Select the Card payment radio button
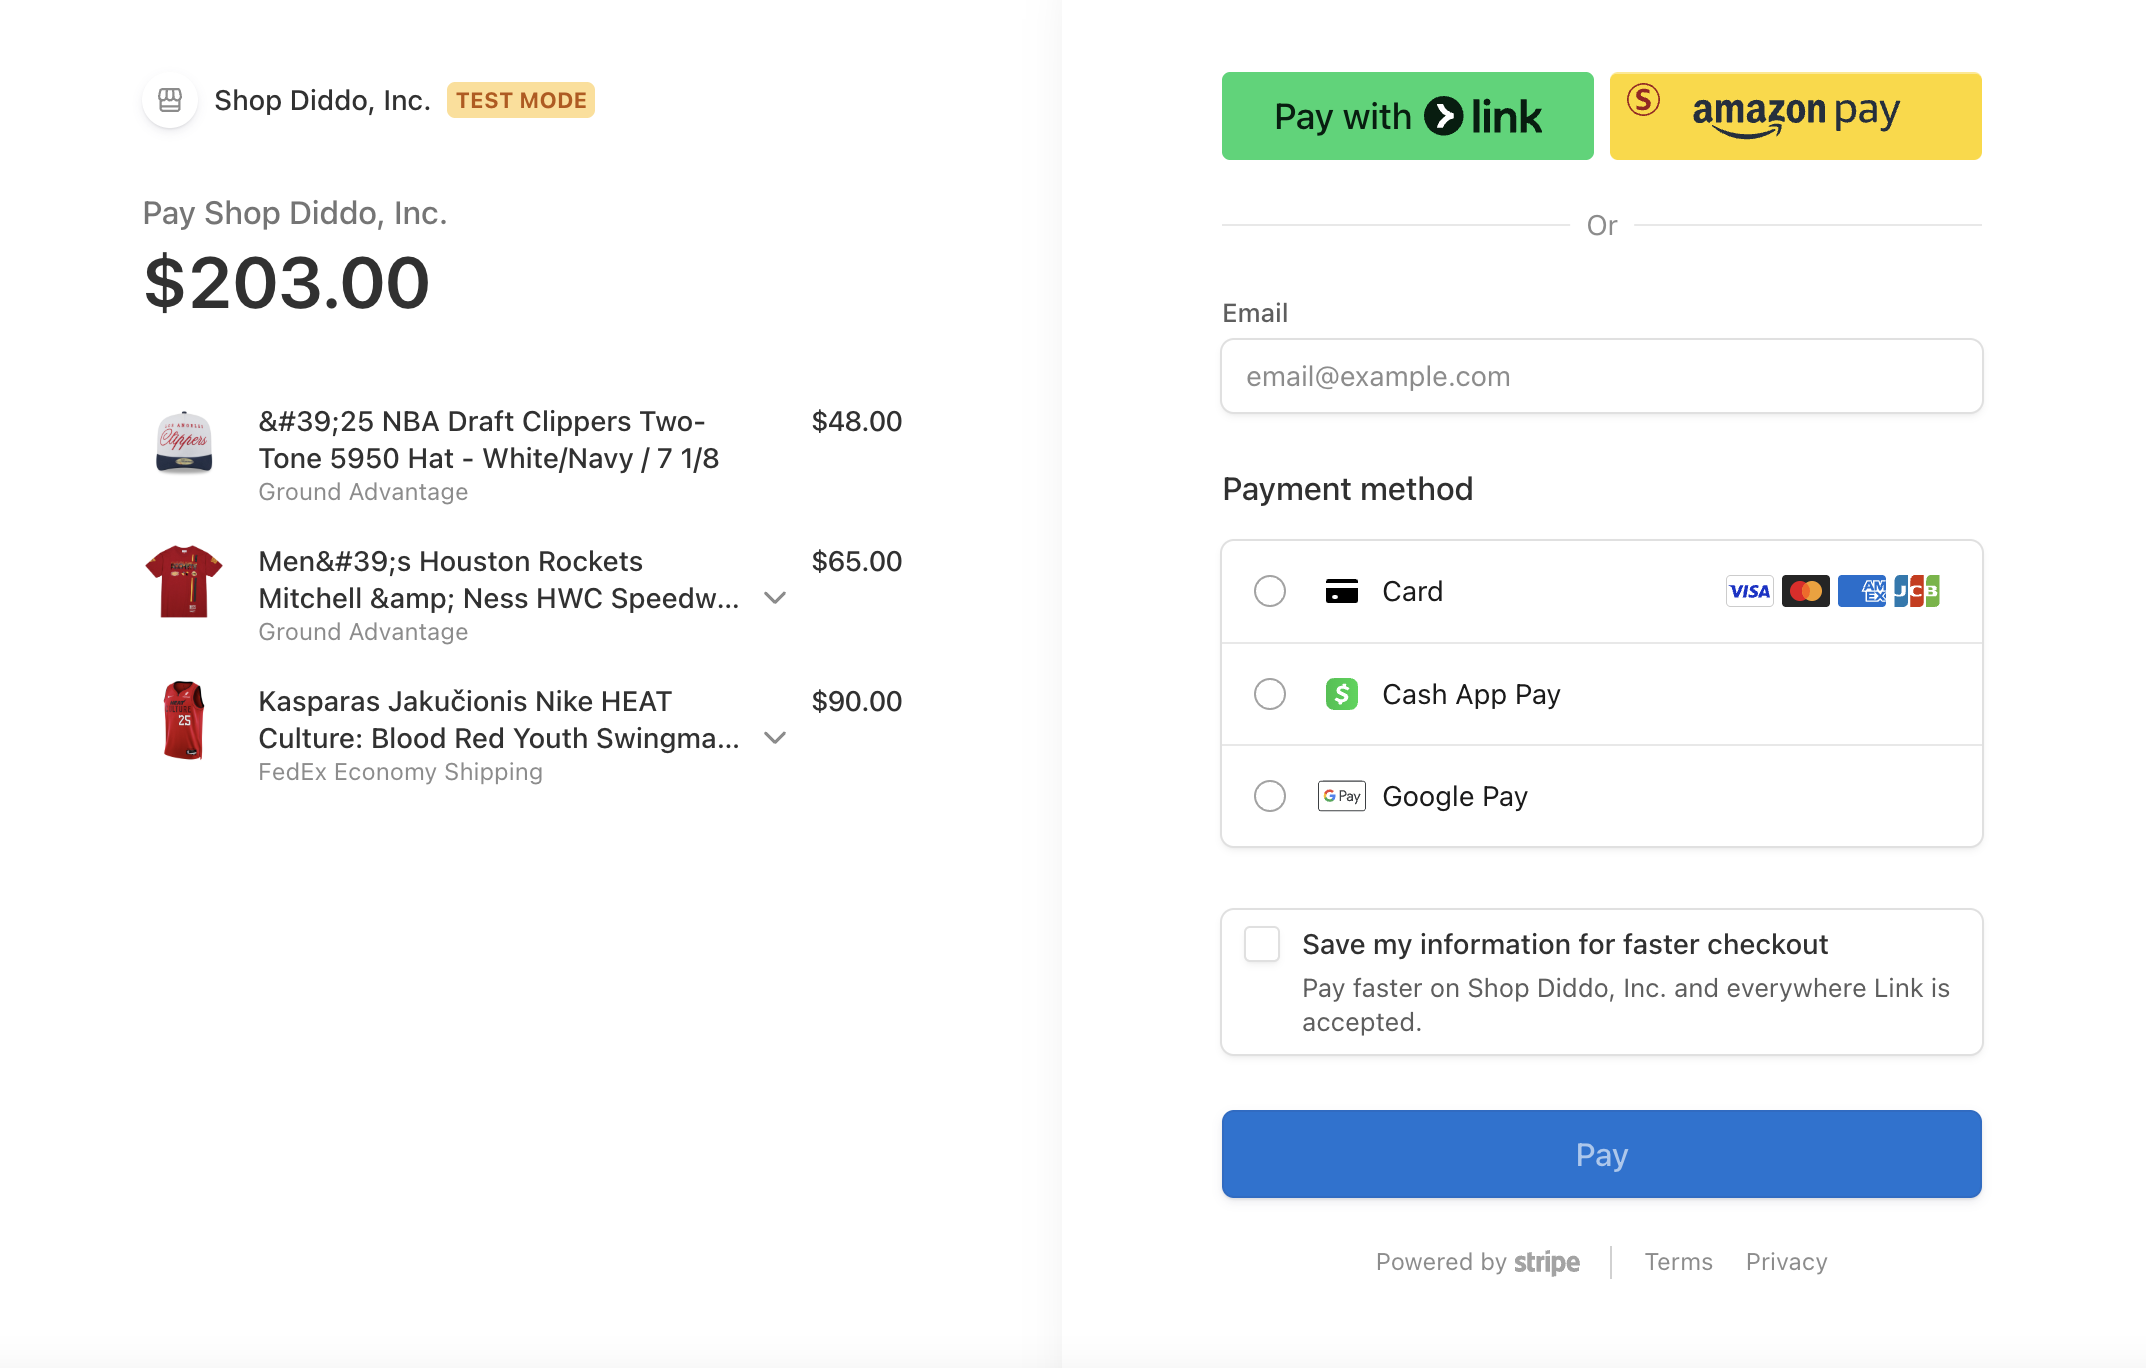Image resolution: width=2146 pixels, height=1368 pixels. (1270, 591)
